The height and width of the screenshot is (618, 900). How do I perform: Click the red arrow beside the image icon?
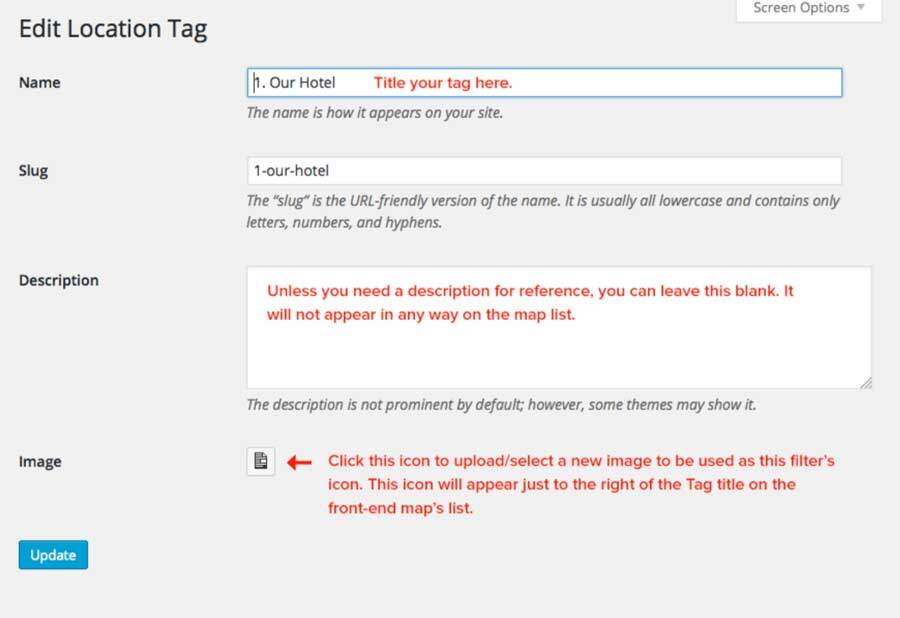(300, 462)
